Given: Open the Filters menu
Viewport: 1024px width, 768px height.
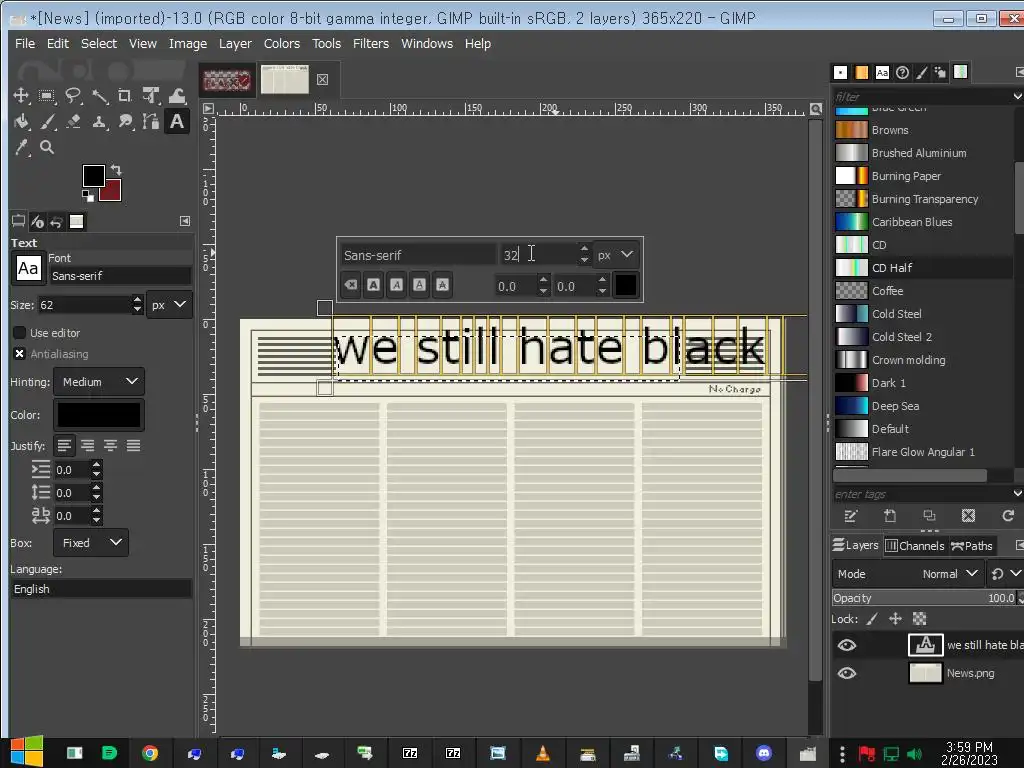Looking at the screenshot, I should point(371,44).
